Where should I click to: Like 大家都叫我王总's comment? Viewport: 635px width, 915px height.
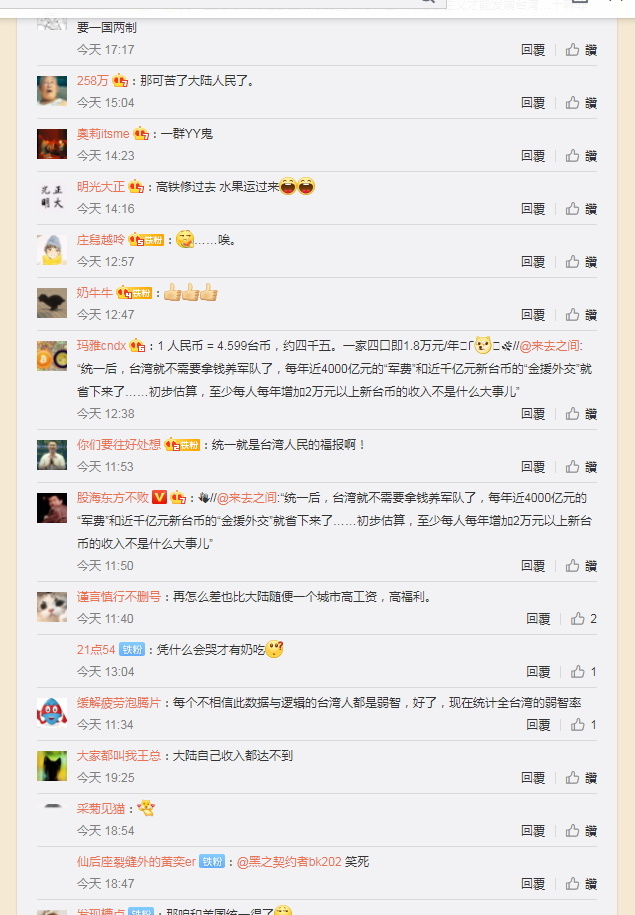(x=581, y=778)
